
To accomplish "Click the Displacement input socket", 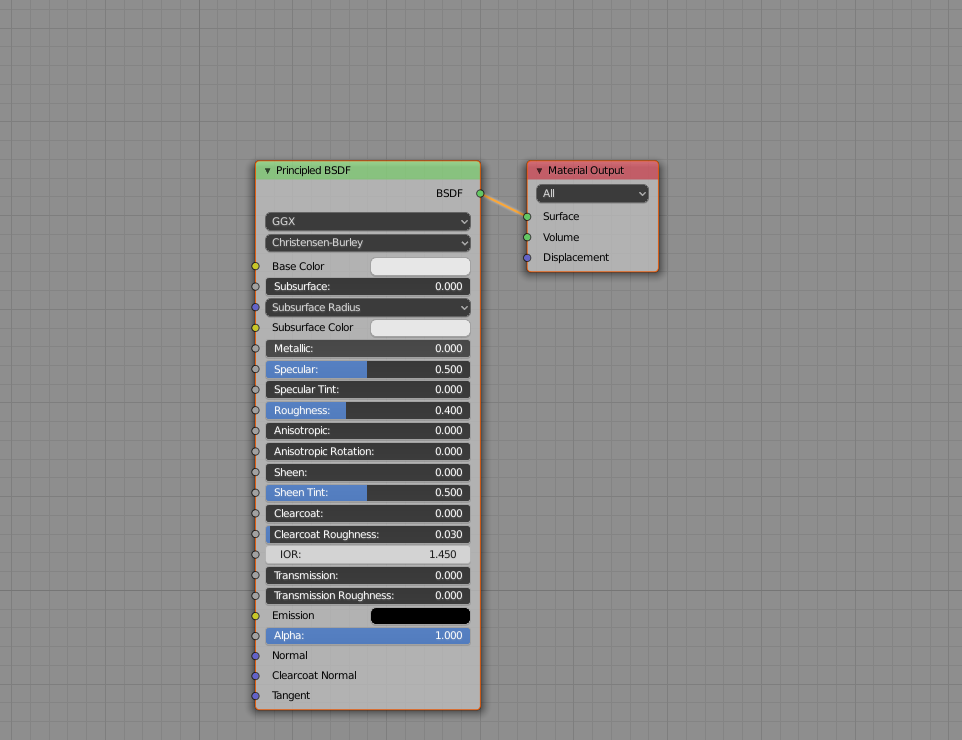I will (527, 258).
